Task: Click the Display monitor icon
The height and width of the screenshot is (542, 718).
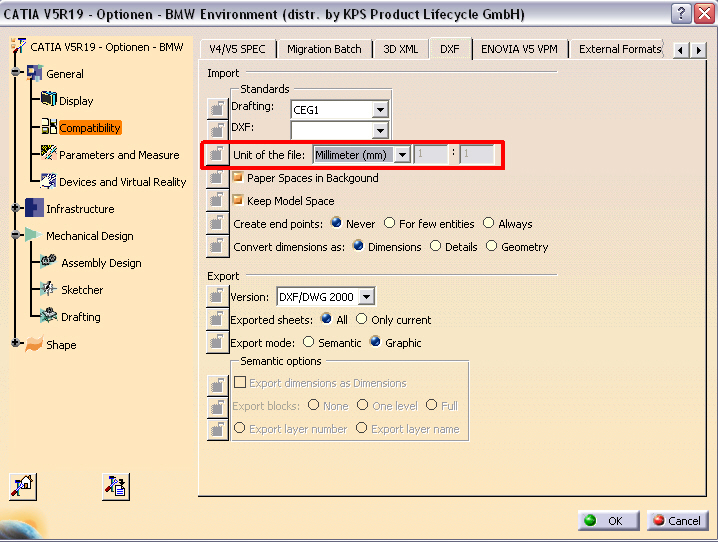Action: (49, 98)
